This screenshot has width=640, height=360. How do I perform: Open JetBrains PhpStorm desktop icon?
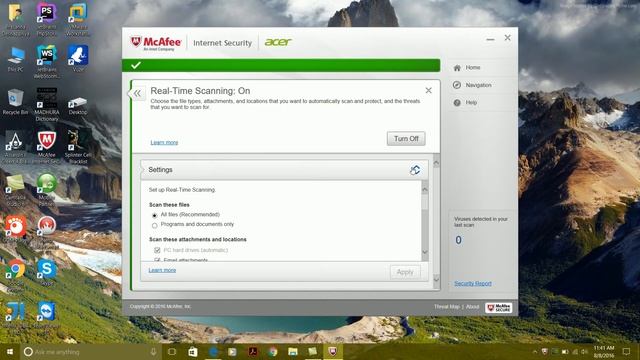coord(47,20)
